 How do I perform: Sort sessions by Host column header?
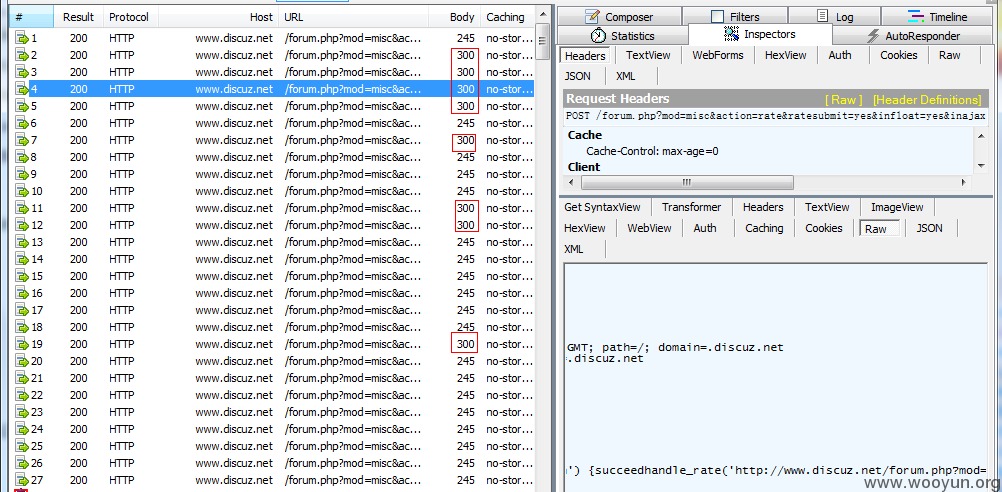click(x=219, y=17)
